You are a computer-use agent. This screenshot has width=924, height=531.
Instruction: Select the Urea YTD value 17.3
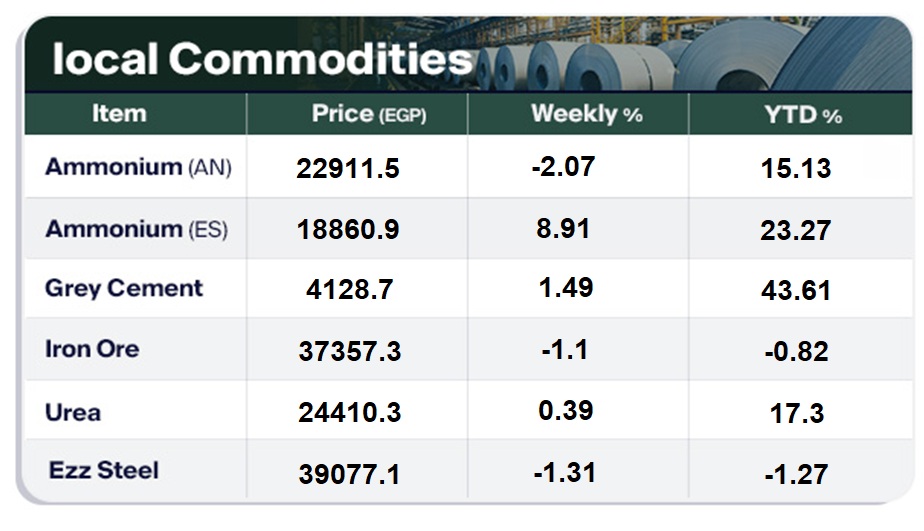coord(797,412)
